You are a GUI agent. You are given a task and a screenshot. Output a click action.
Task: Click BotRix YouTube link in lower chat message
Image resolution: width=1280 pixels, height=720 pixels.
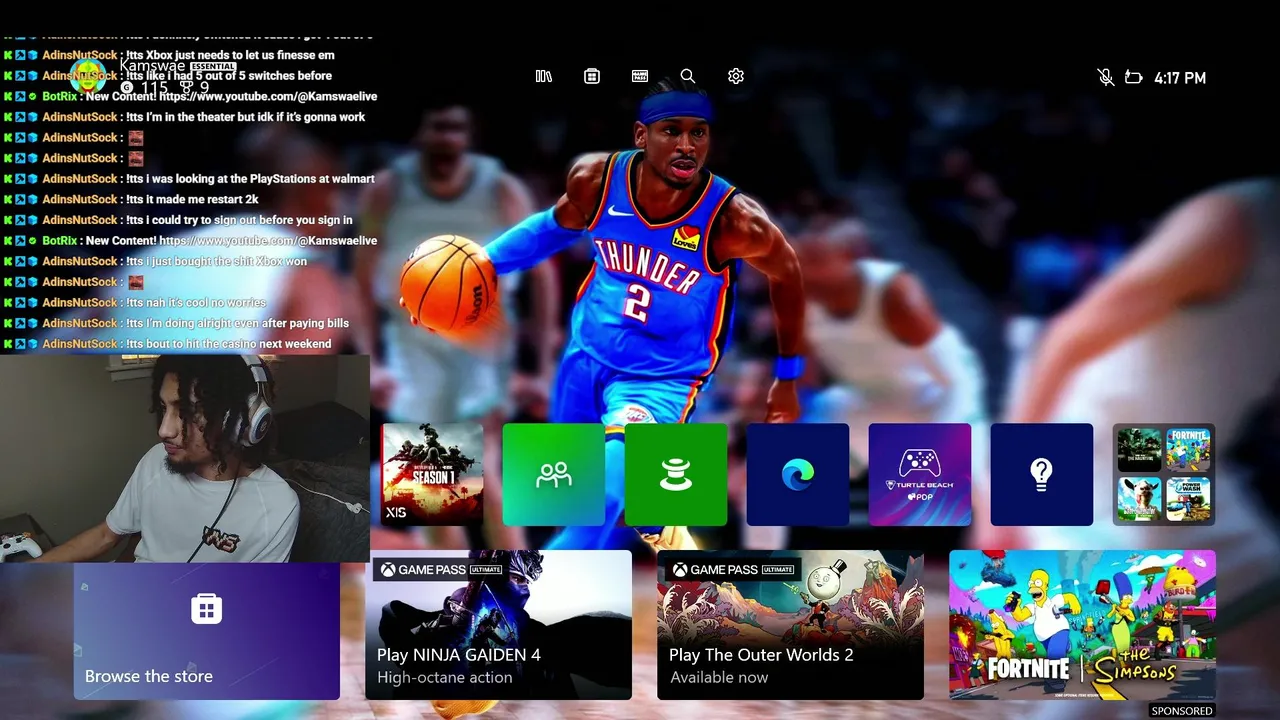[268, 241]
